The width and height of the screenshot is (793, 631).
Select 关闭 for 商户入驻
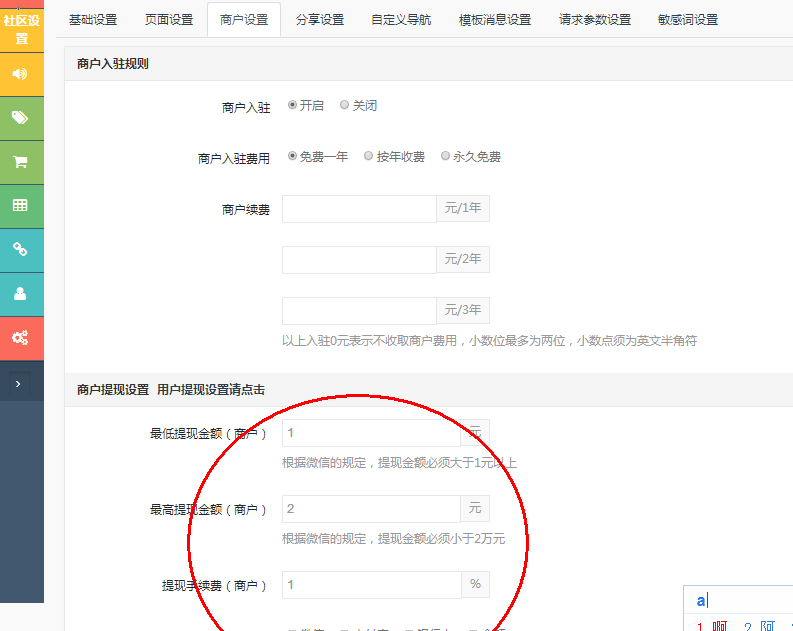pyautogui.click(x=344, y=105)
